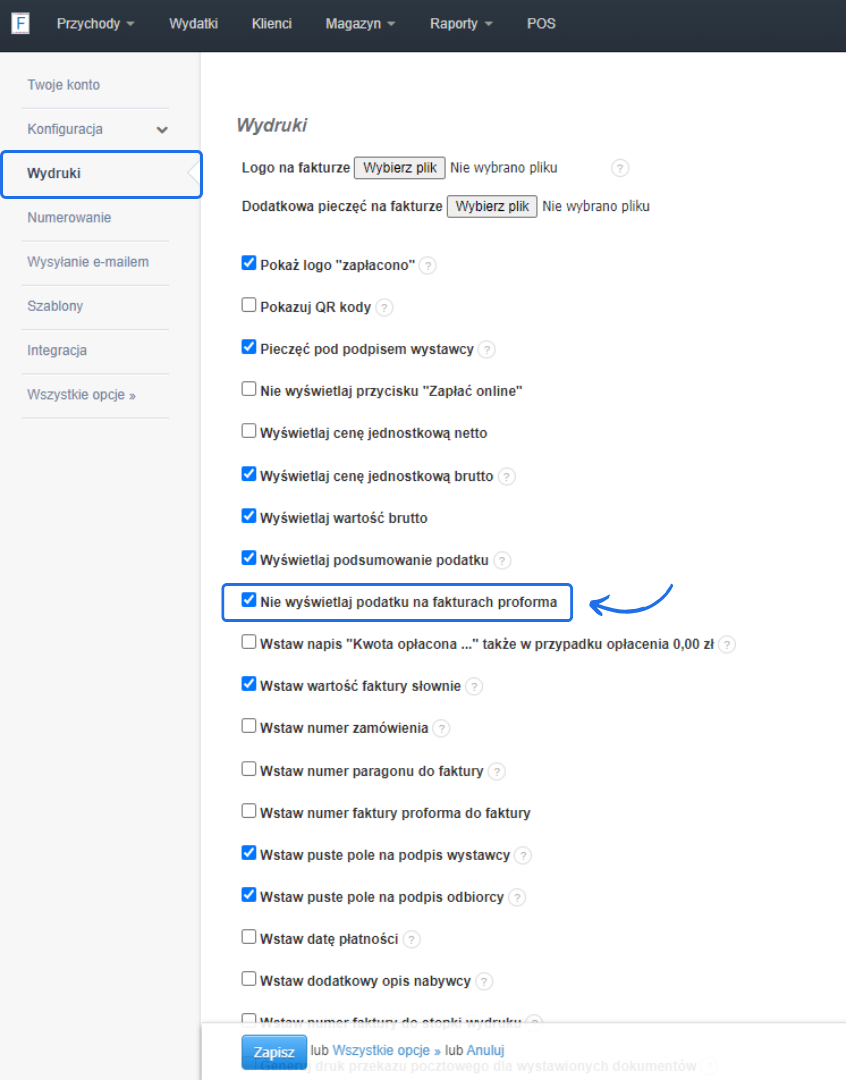This screenshot has height=1080, width=846.
Task: Open Numerowanie in the sidebar
Action: click(x=69, y=218)
